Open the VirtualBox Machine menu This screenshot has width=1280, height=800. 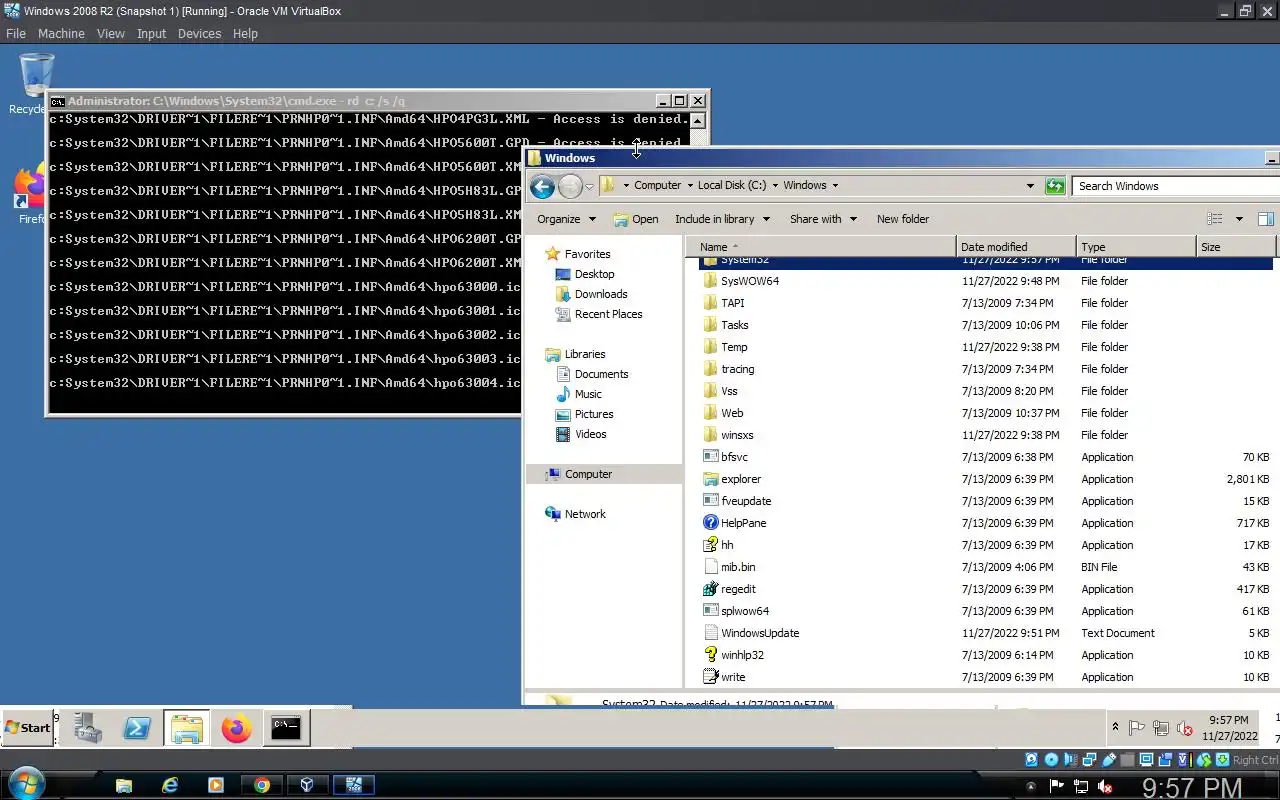click(61, 33)
